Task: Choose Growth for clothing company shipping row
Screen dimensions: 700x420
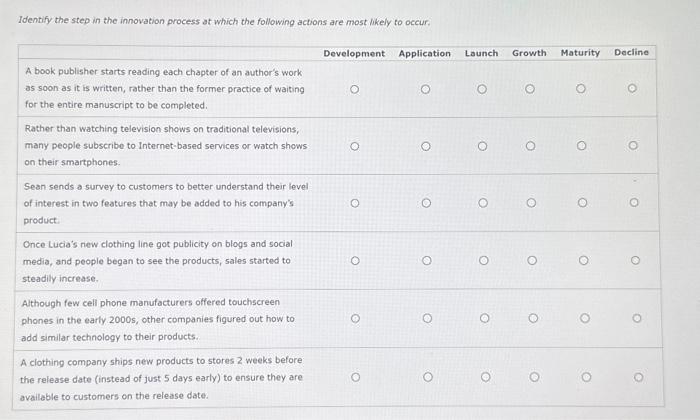Action: [534, 377]
